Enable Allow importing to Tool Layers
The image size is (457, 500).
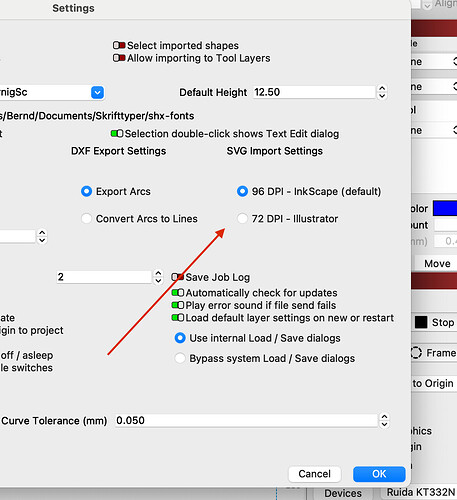(119, 58)
